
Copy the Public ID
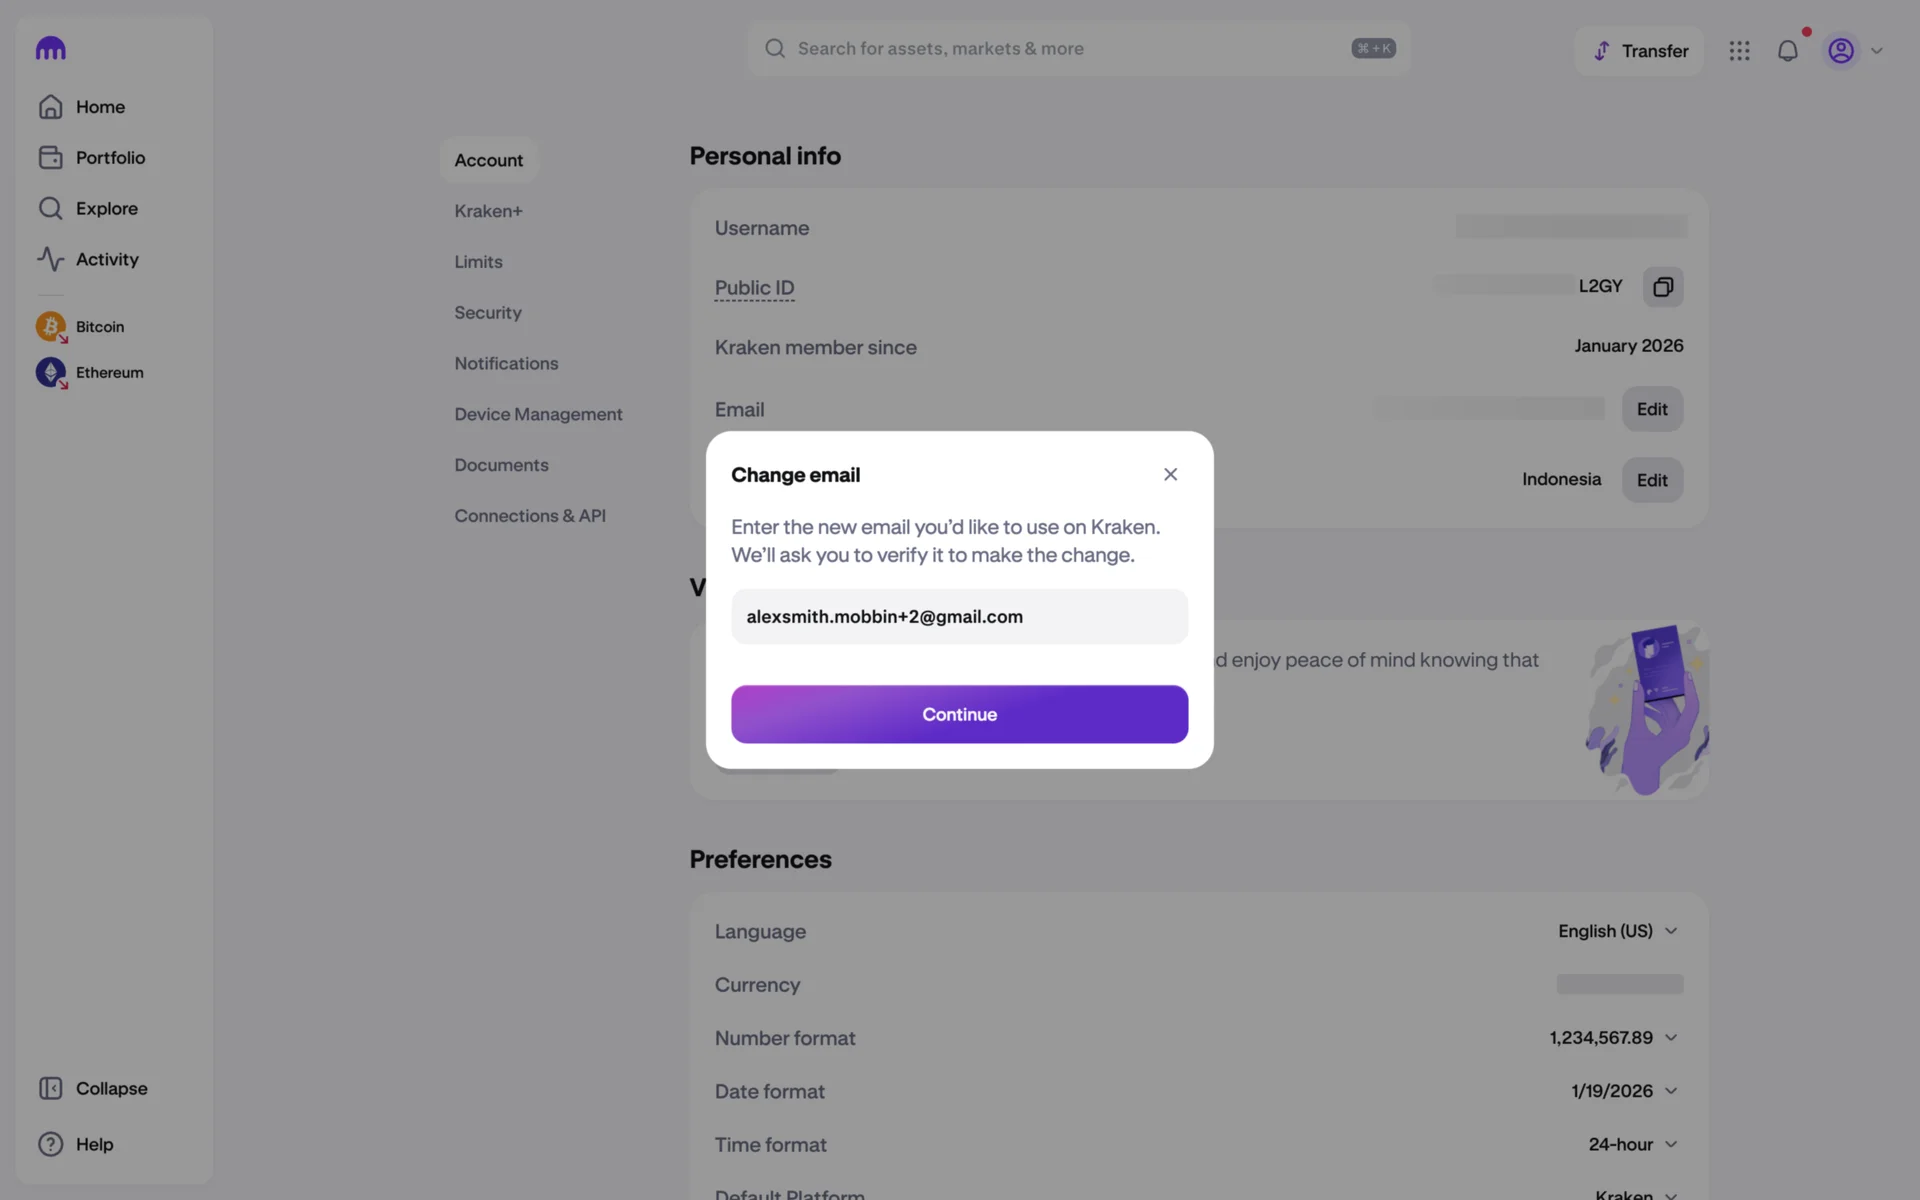tap(1662, 287)
